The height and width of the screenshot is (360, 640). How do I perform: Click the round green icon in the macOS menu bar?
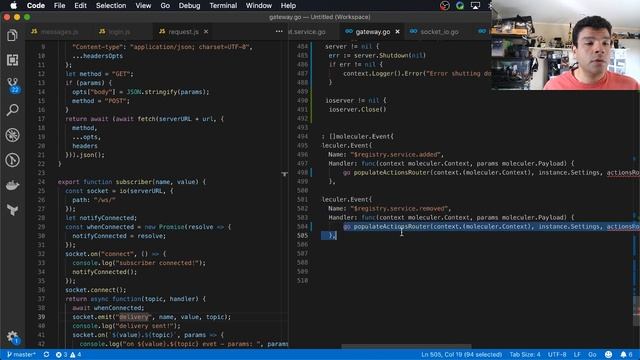coord(460,6)
